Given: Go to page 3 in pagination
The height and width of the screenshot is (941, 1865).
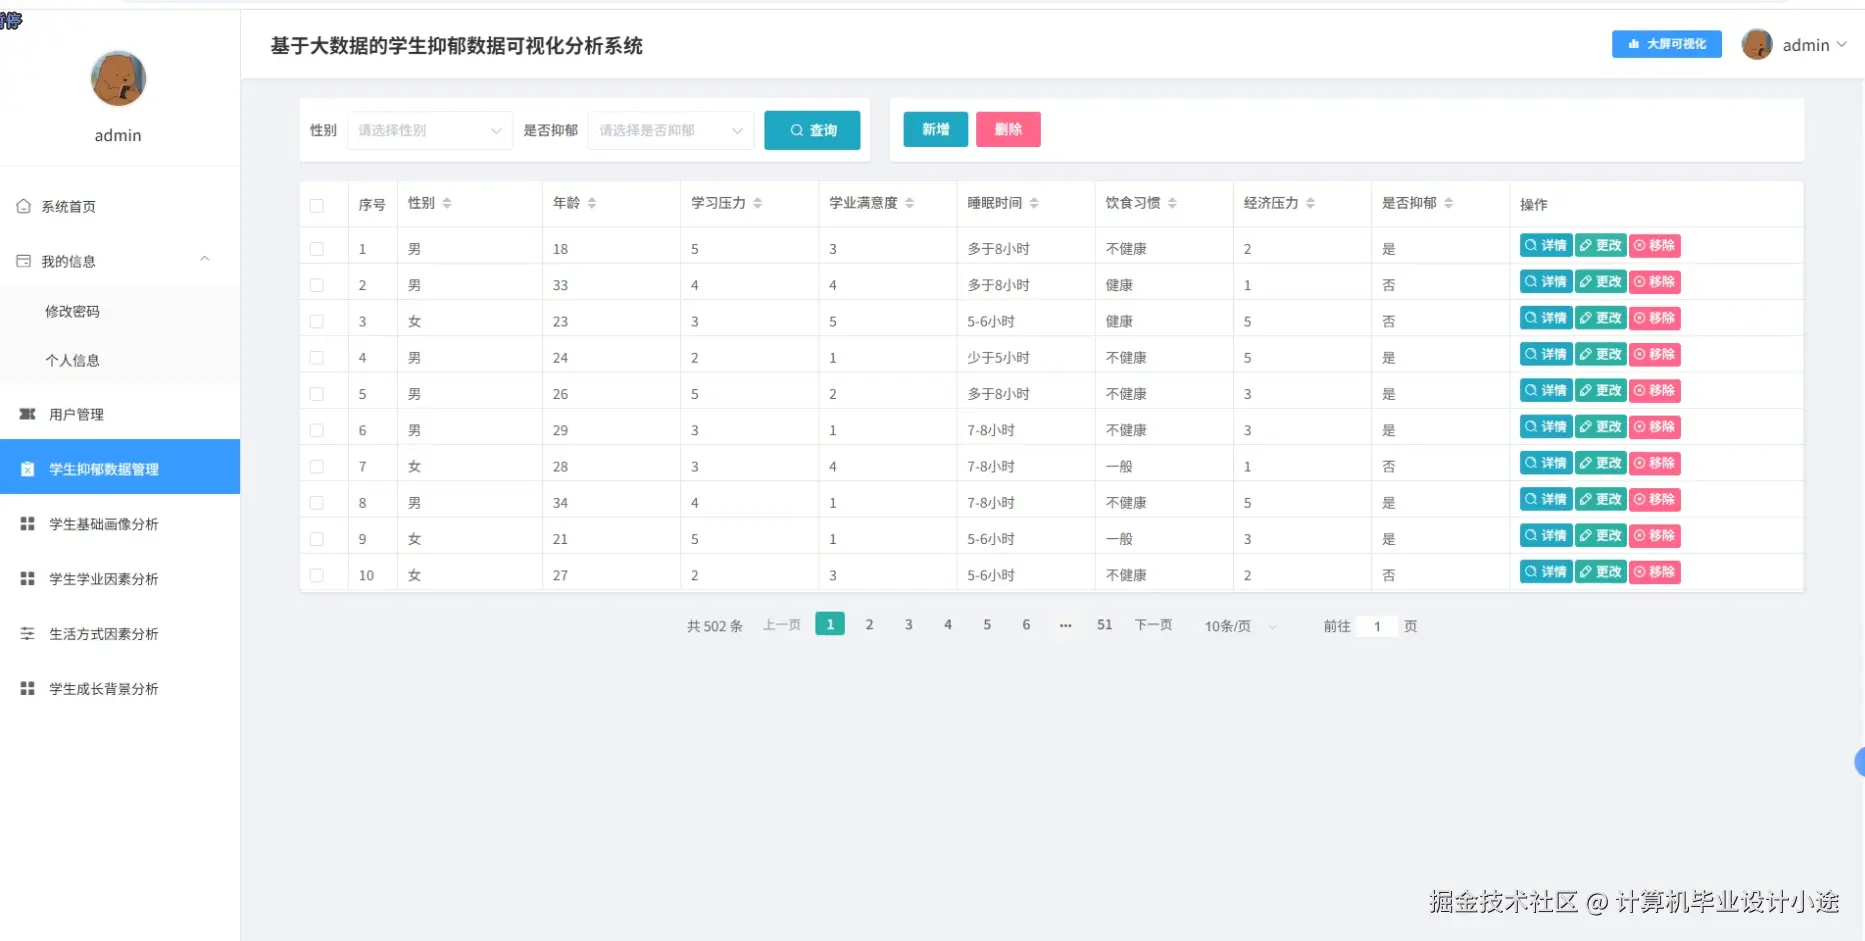Looking at the screenshot, I should click(x=908, y=624).
